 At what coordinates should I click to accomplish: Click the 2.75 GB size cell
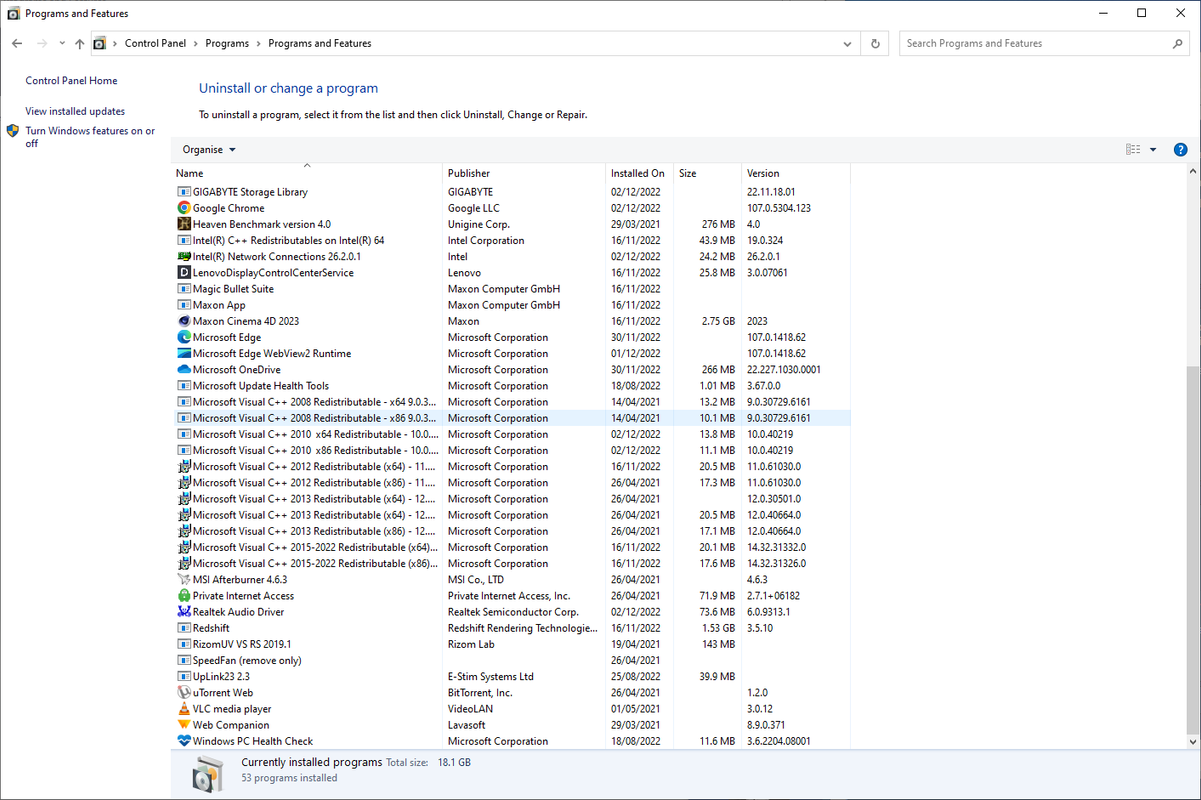point(718,321)
